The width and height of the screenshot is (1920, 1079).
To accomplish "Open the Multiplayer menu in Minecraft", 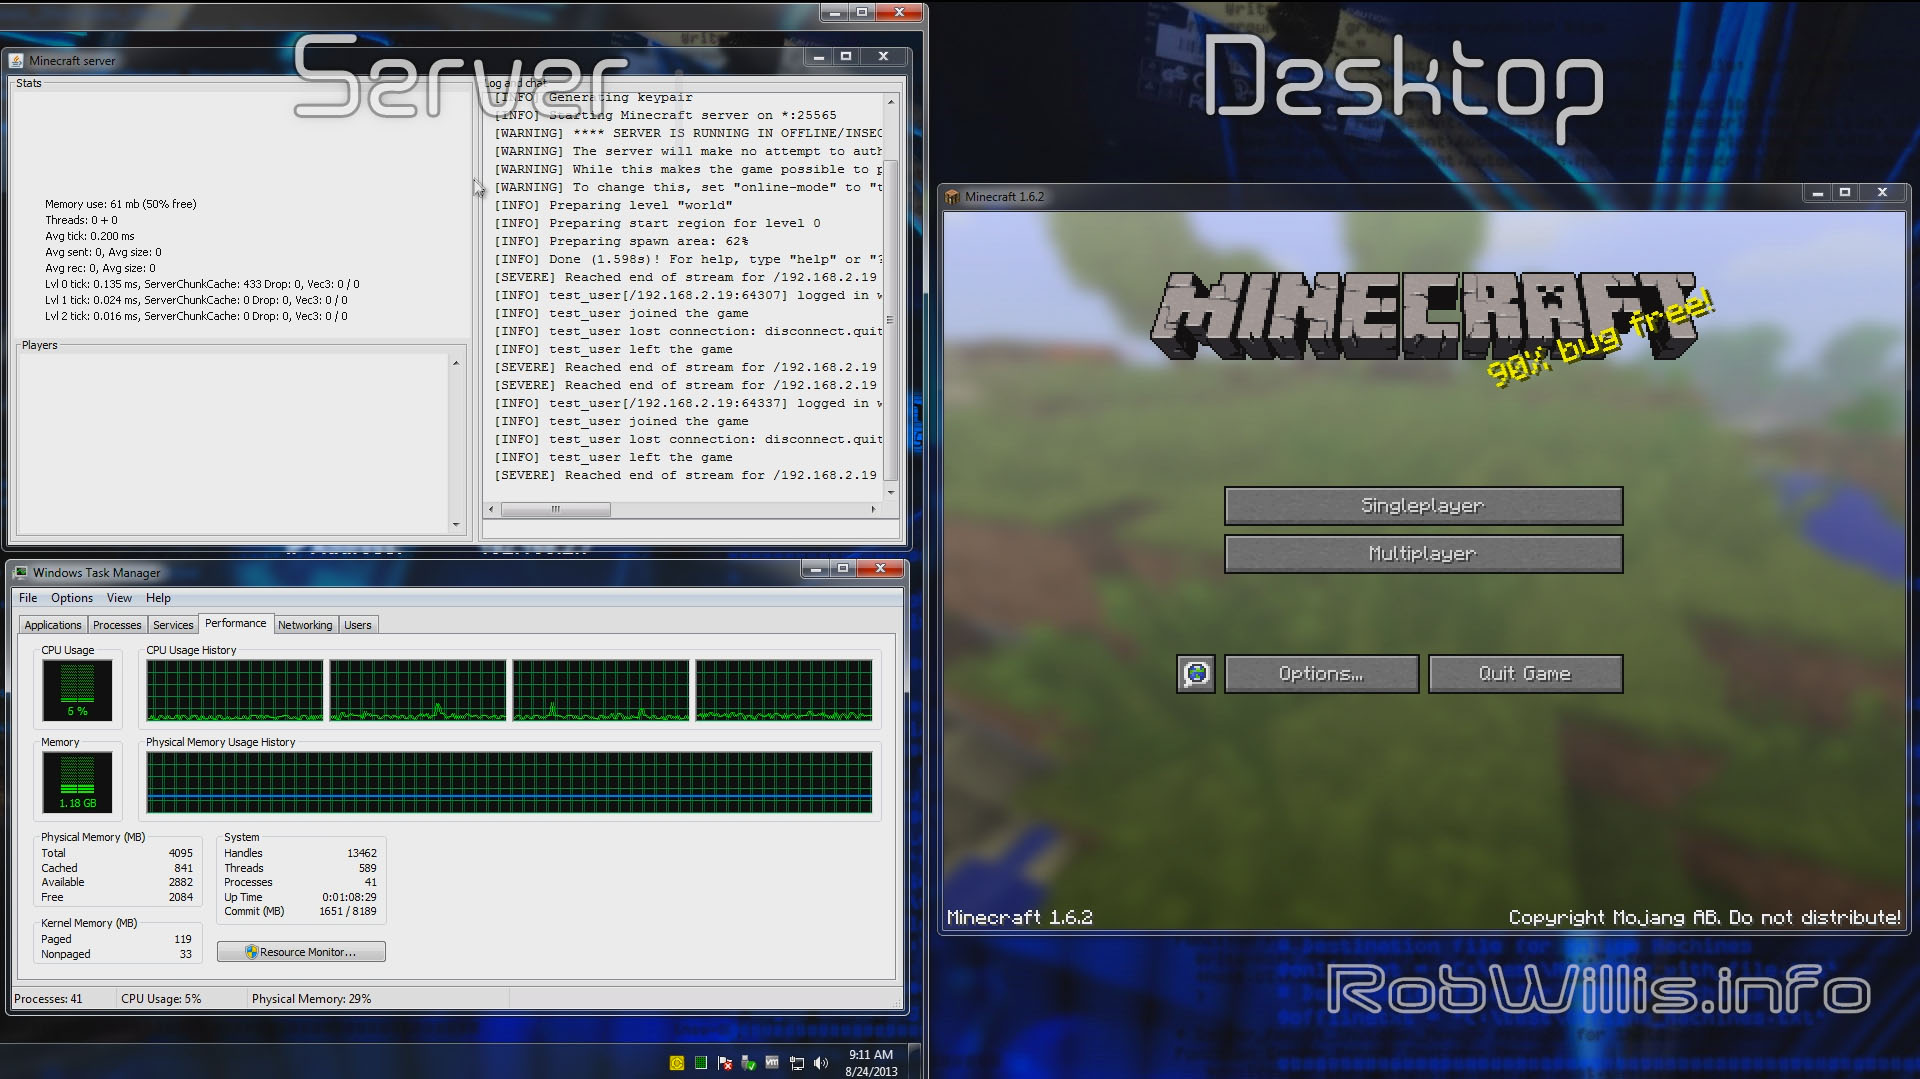I will point(1423,554).
